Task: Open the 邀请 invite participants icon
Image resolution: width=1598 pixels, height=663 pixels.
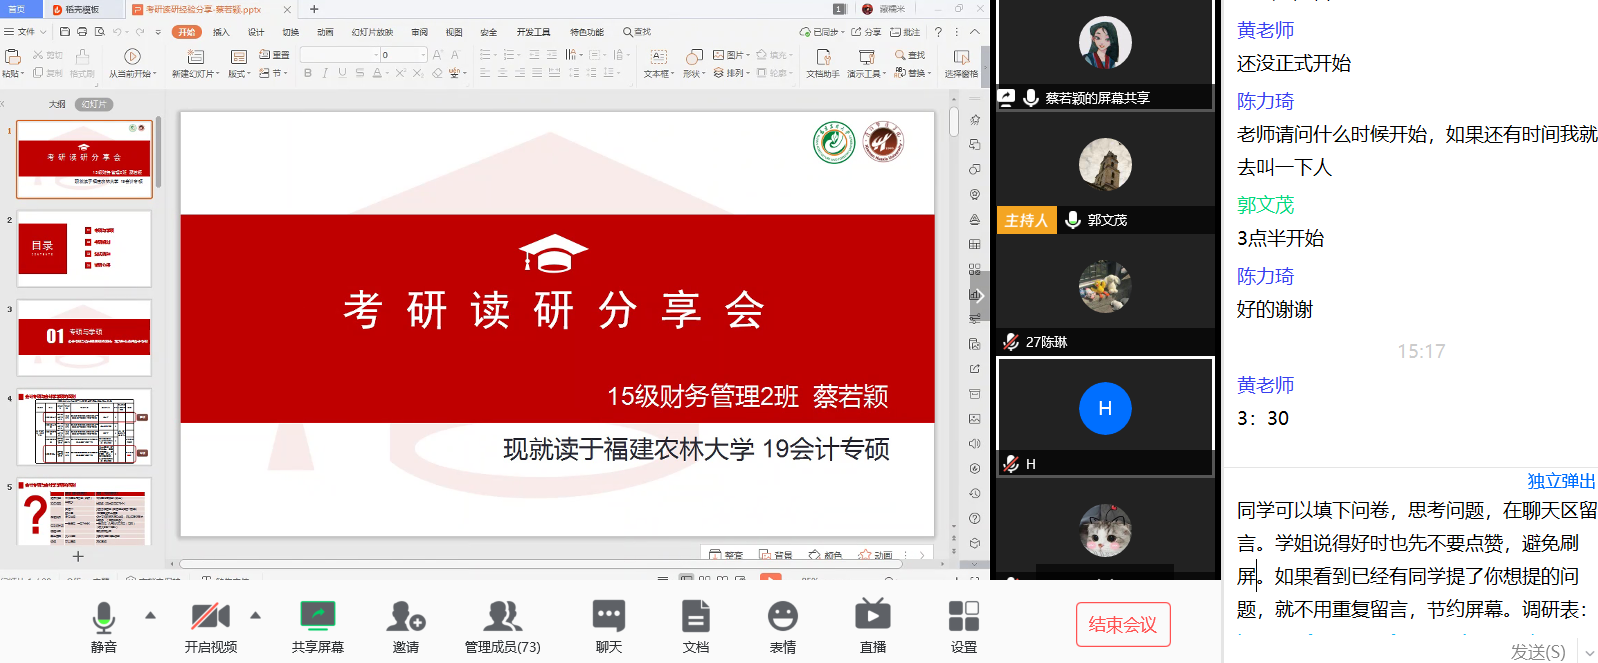Action: [405, 617]
